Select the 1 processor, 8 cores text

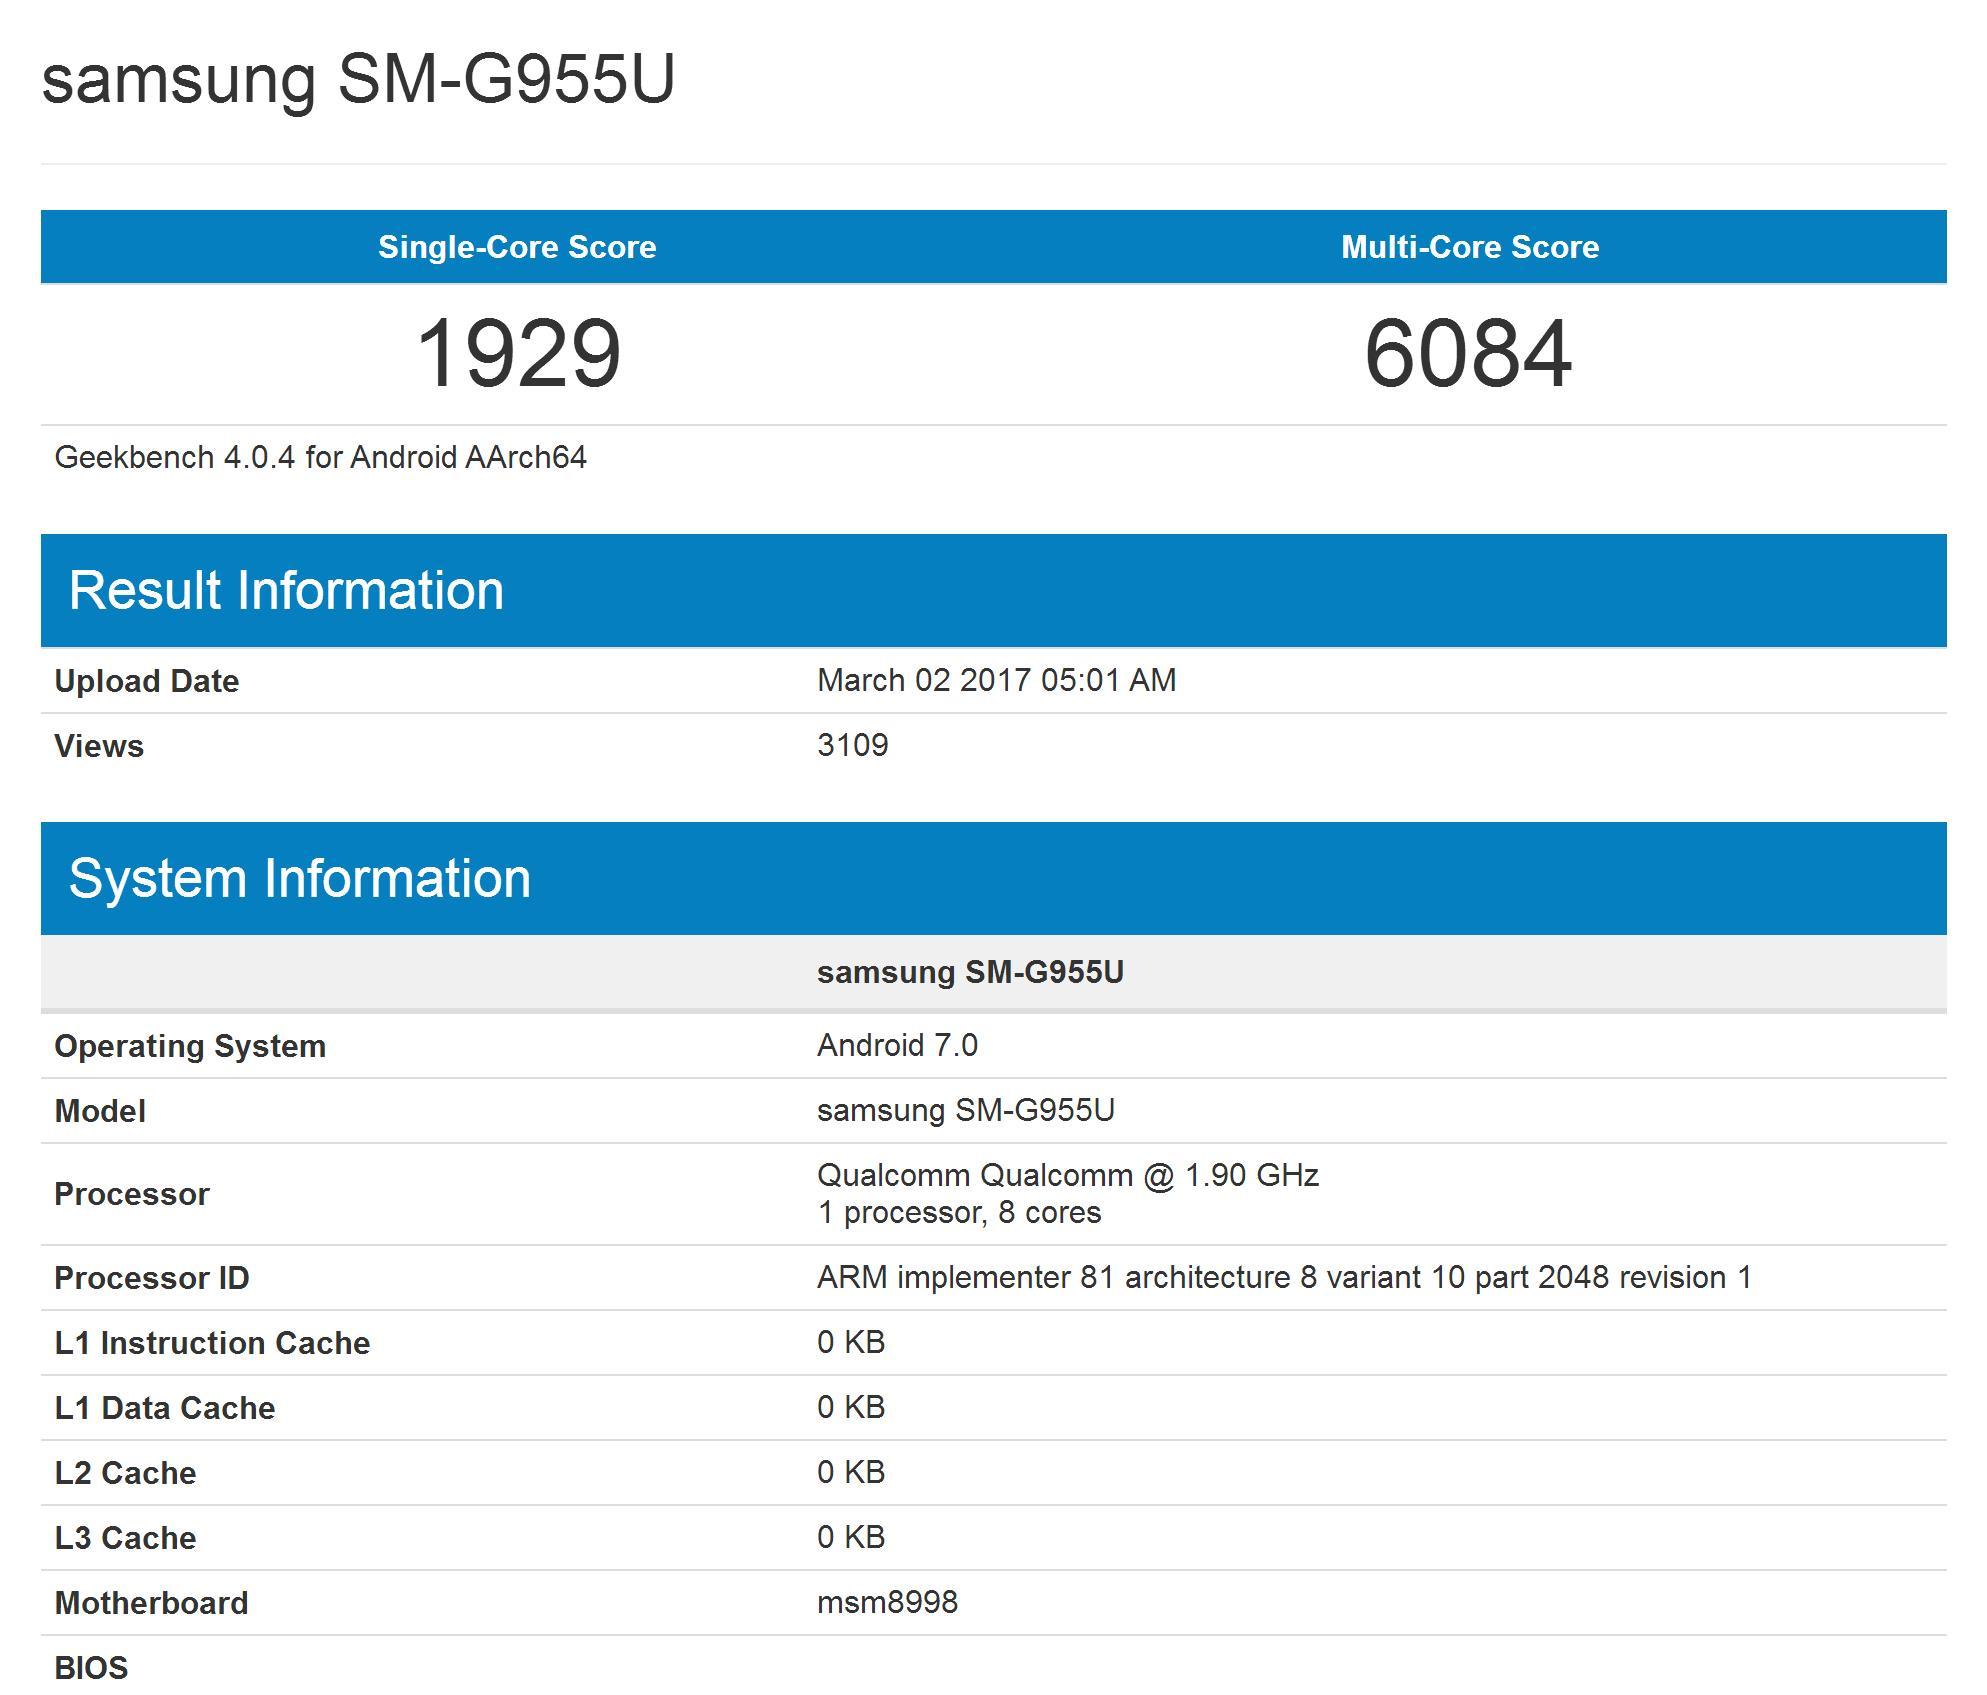(x=959, y=1212)
